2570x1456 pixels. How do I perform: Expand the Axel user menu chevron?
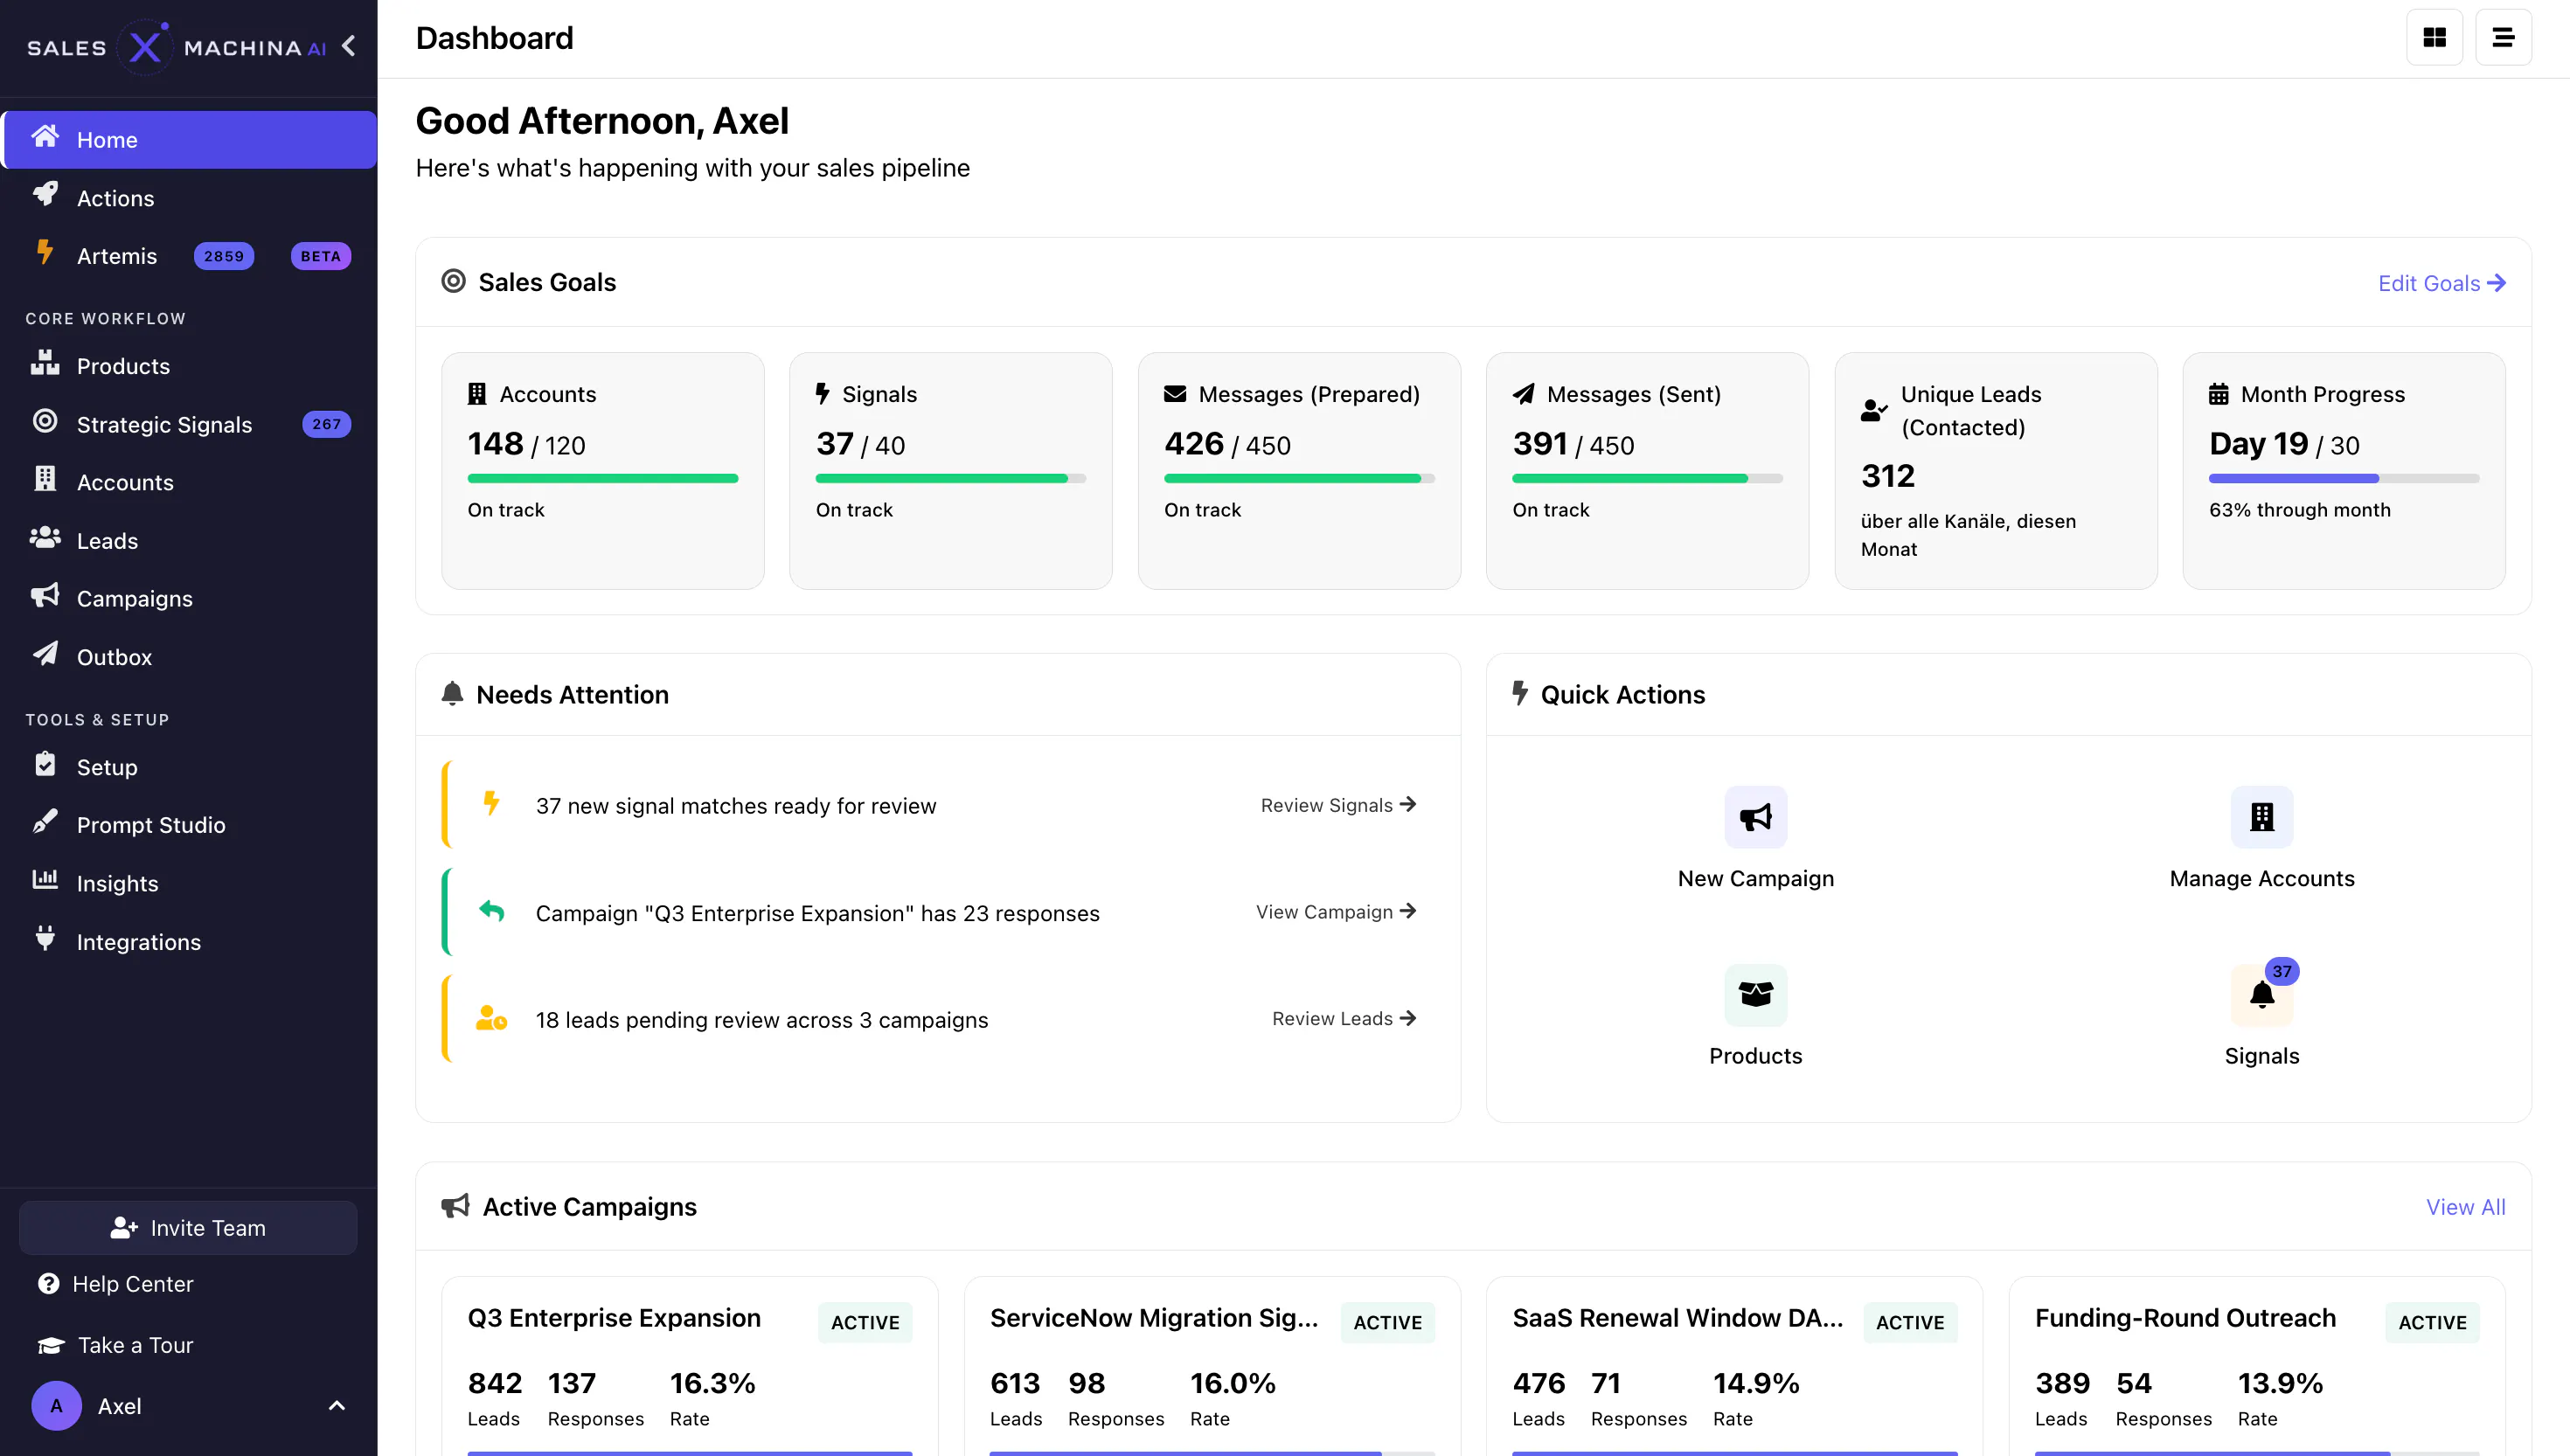click(337, 1406)
